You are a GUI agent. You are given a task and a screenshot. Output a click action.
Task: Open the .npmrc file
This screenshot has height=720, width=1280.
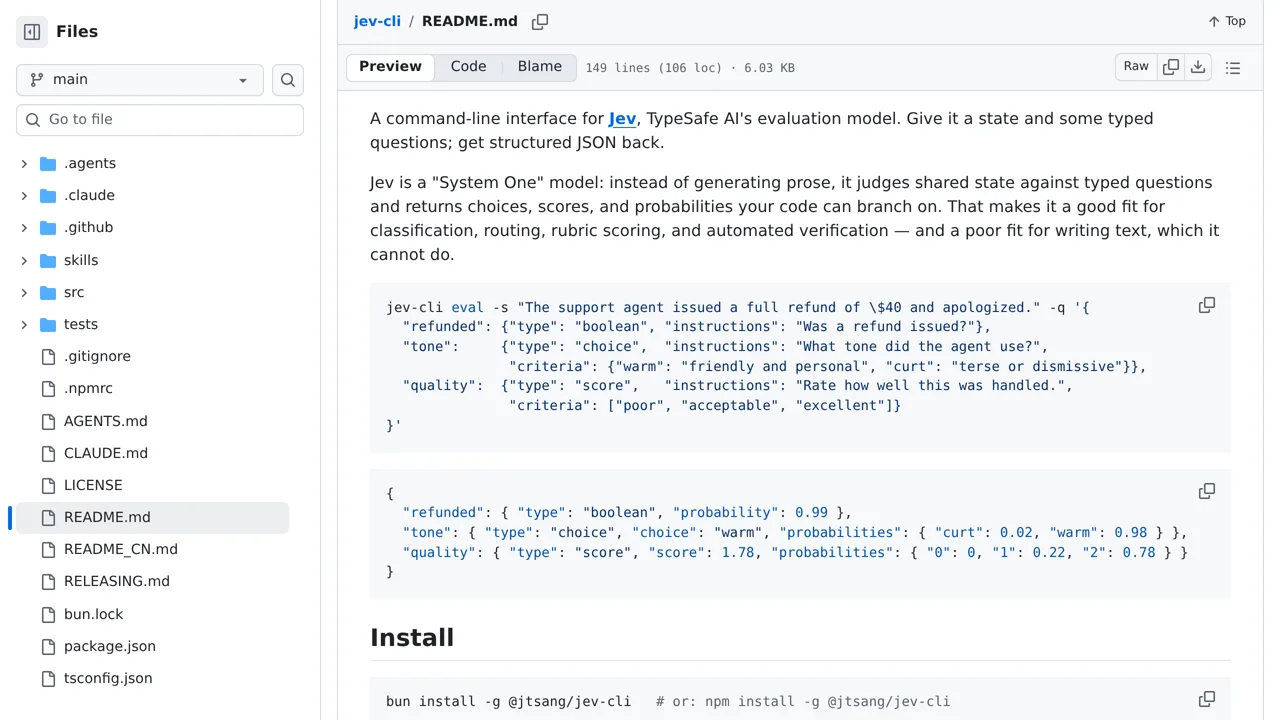tap(88, 389)
